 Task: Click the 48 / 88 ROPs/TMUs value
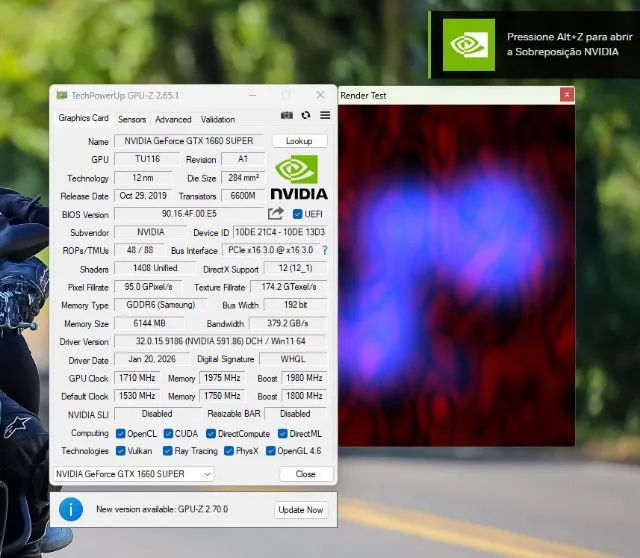(x=140, y=250)
